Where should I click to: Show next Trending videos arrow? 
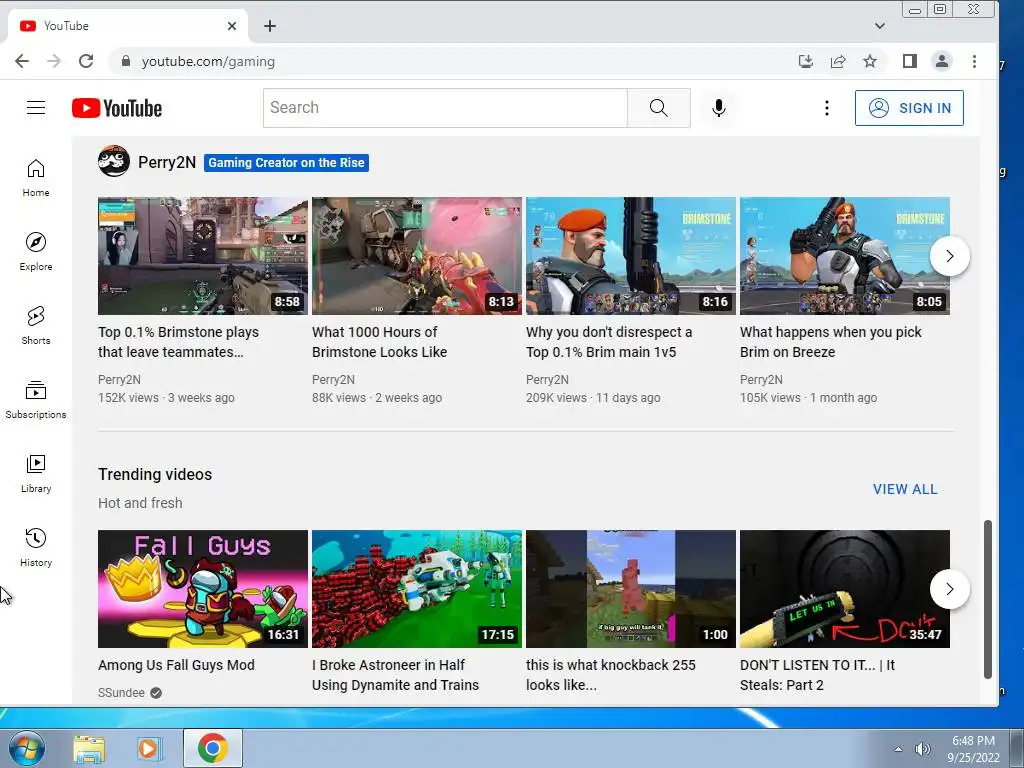coord(950,589)
